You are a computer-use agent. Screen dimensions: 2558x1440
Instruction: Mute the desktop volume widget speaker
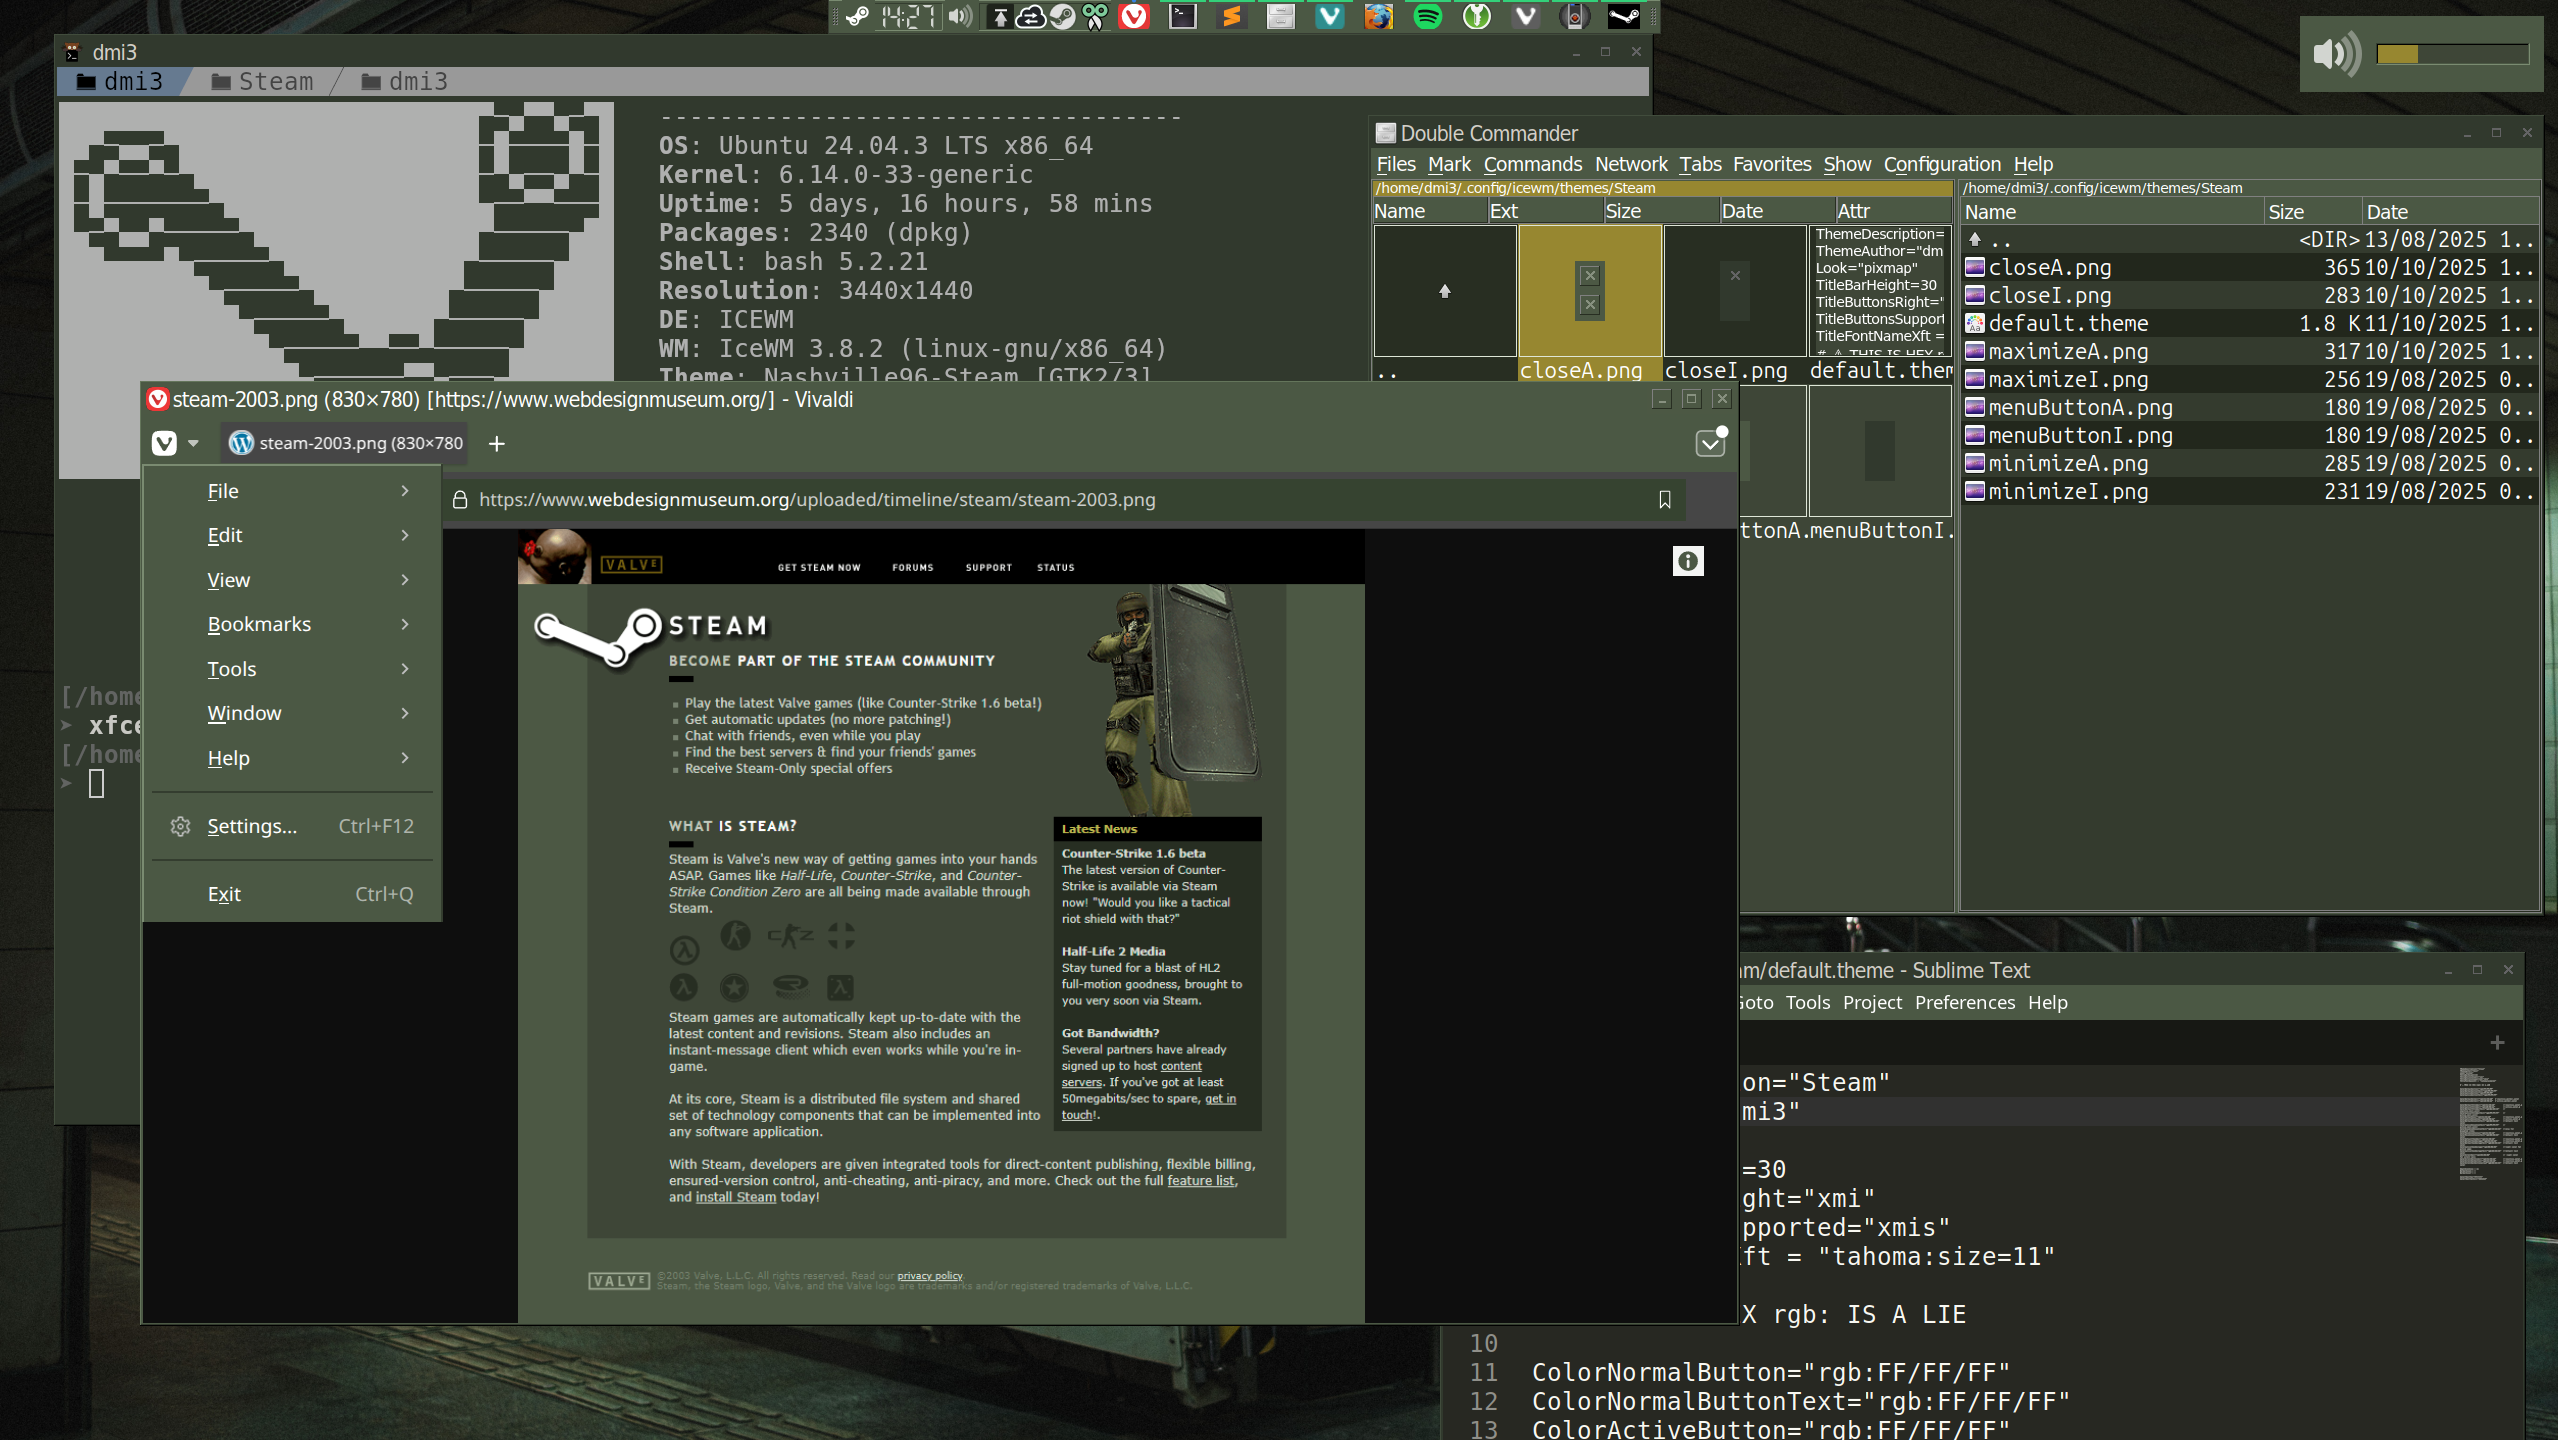click(x=2335, y=56)
